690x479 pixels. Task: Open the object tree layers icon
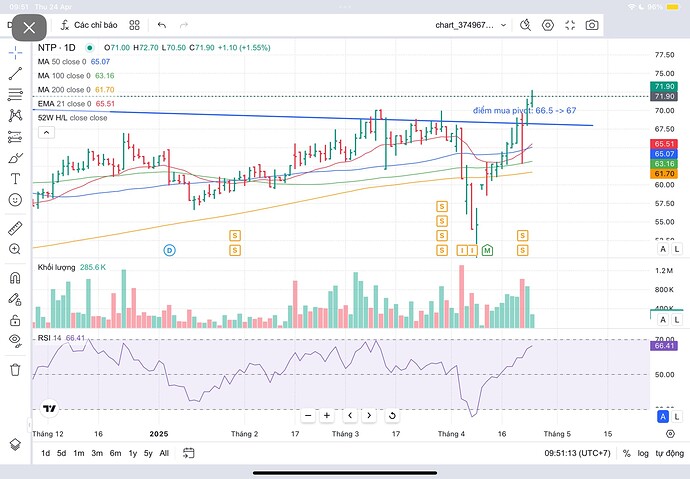coord(15,445)
